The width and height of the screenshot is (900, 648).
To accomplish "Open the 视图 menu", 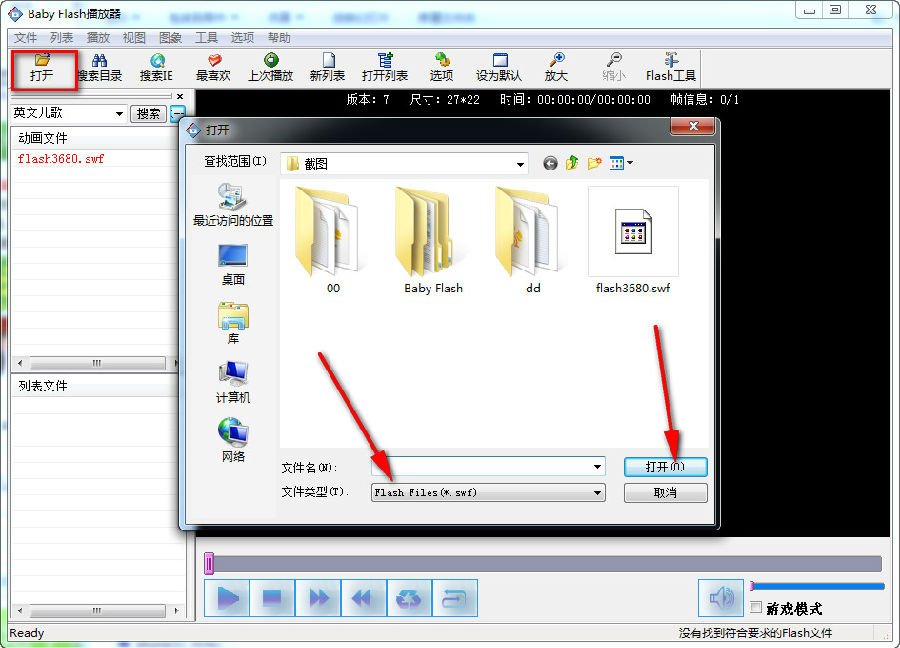I will tap(134, 38).
